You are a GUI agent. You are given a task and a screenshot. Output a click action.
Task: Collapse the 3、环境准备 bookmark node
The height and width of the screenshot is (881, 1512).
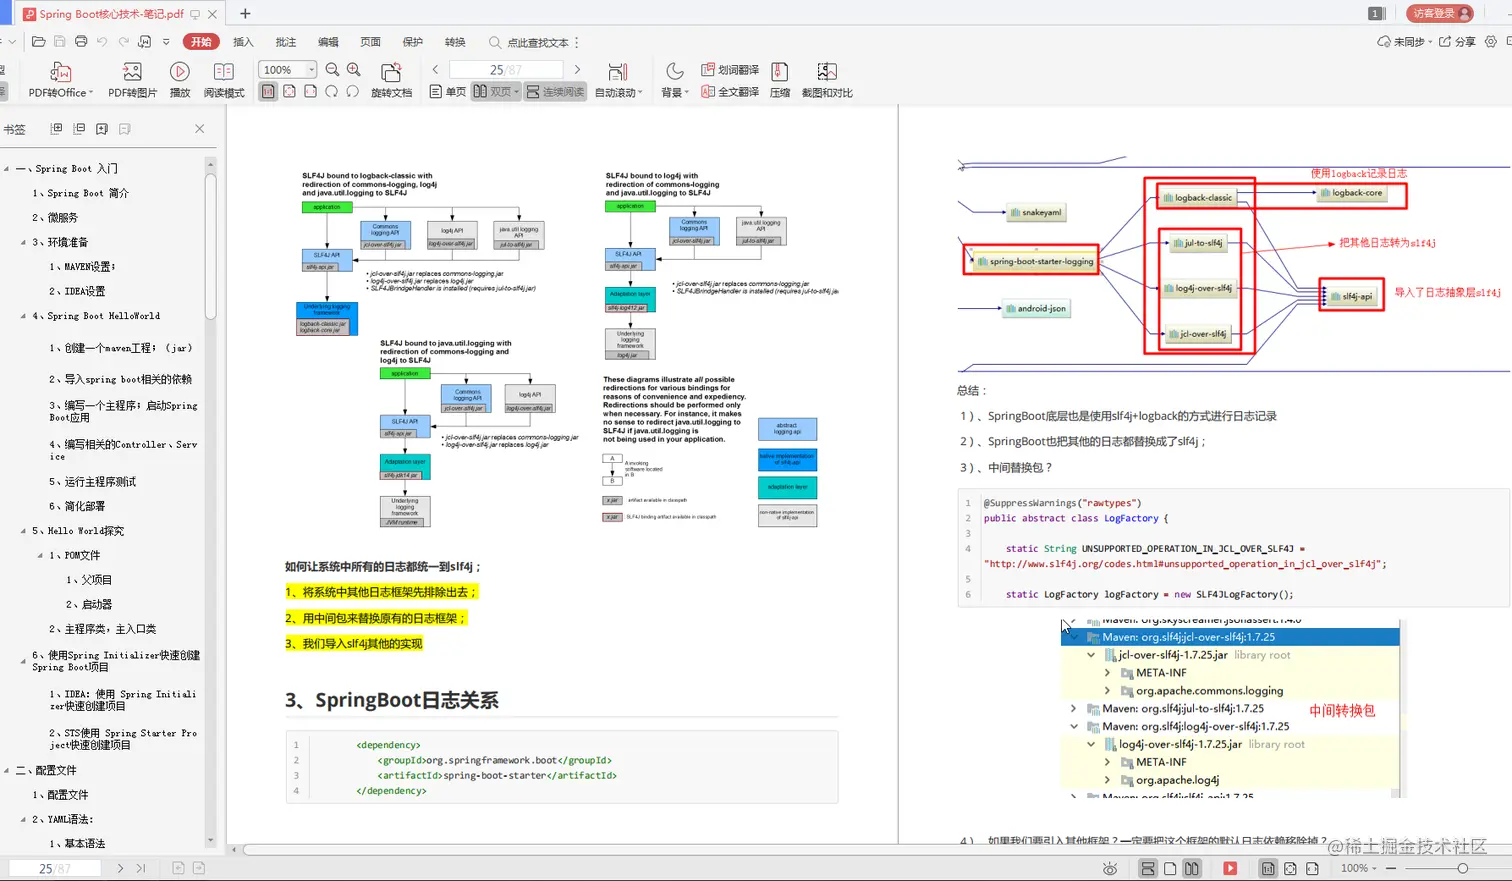click(x=24, y=242)
